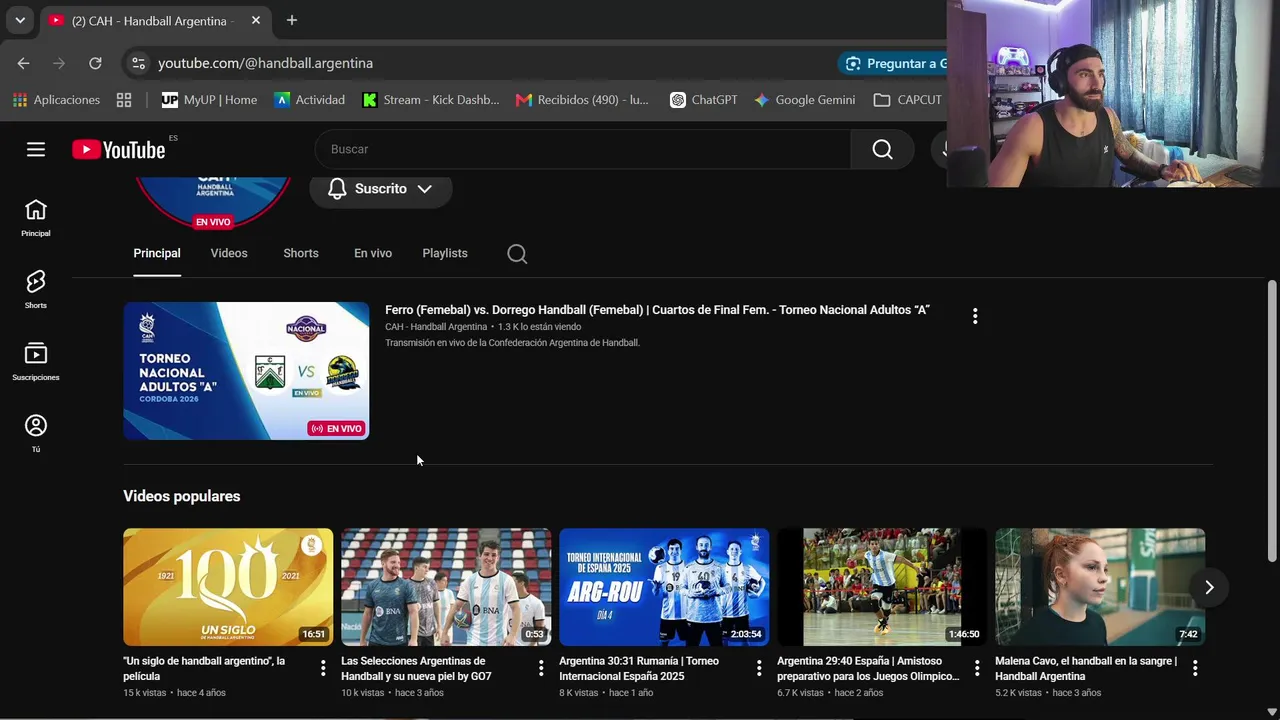Viewport: 1280px width, 720px height.
Task: Open the CAPCUT bookmarks folder
Action: (x=908, y=100)
